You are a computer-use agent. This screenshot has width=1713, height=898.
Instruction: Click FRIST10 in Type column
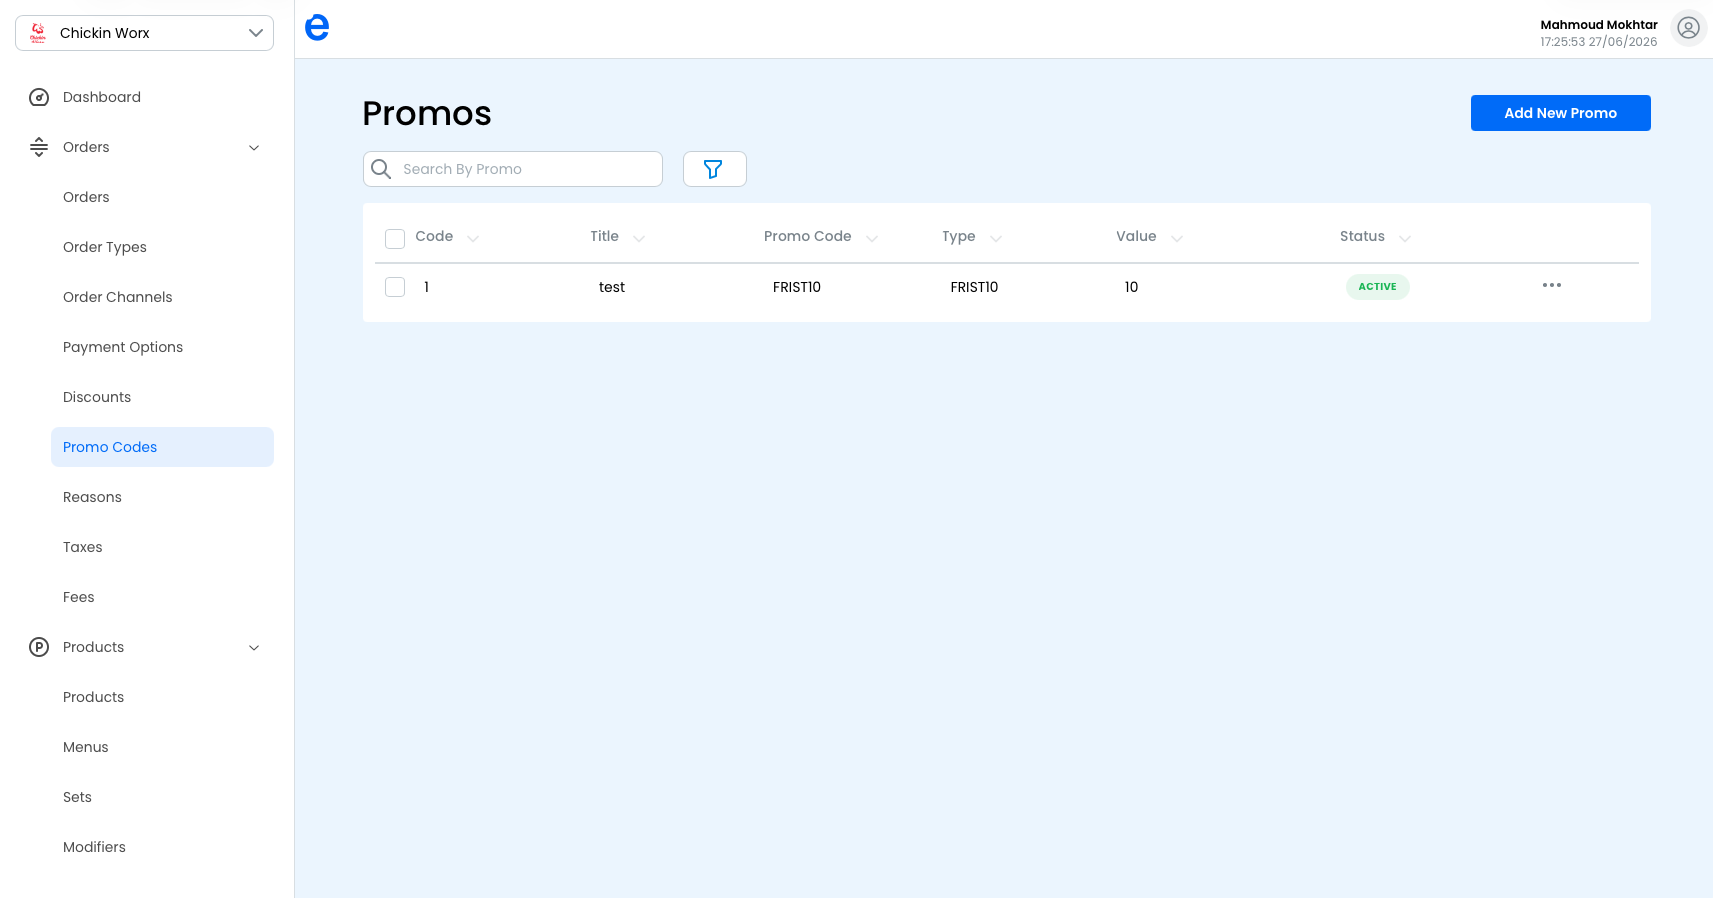(x=974, y=287)
